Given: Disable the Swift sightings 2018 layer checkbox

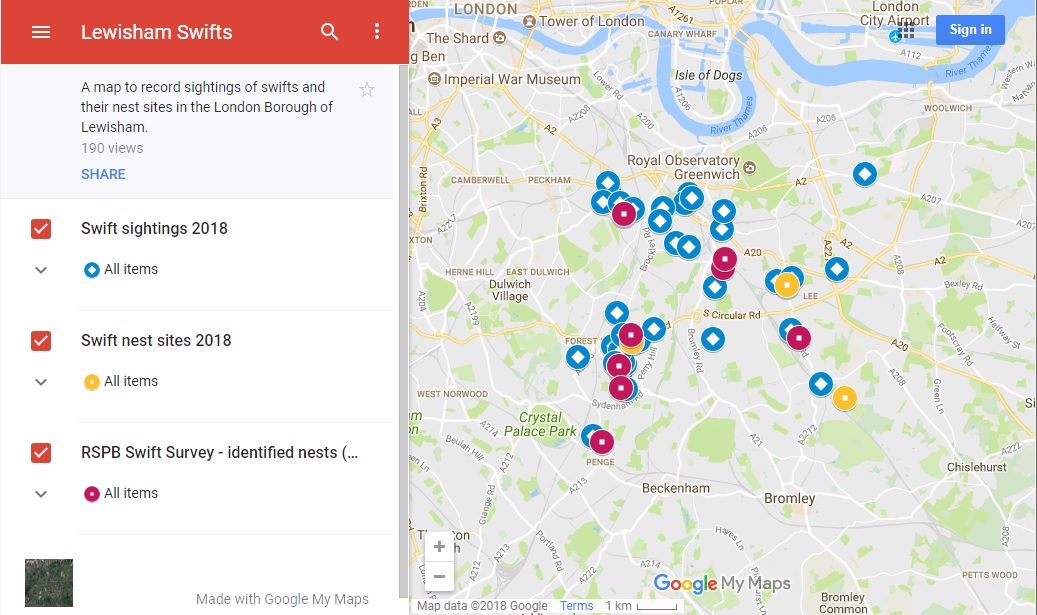Looking at the screenshot, I should point(40,228).
